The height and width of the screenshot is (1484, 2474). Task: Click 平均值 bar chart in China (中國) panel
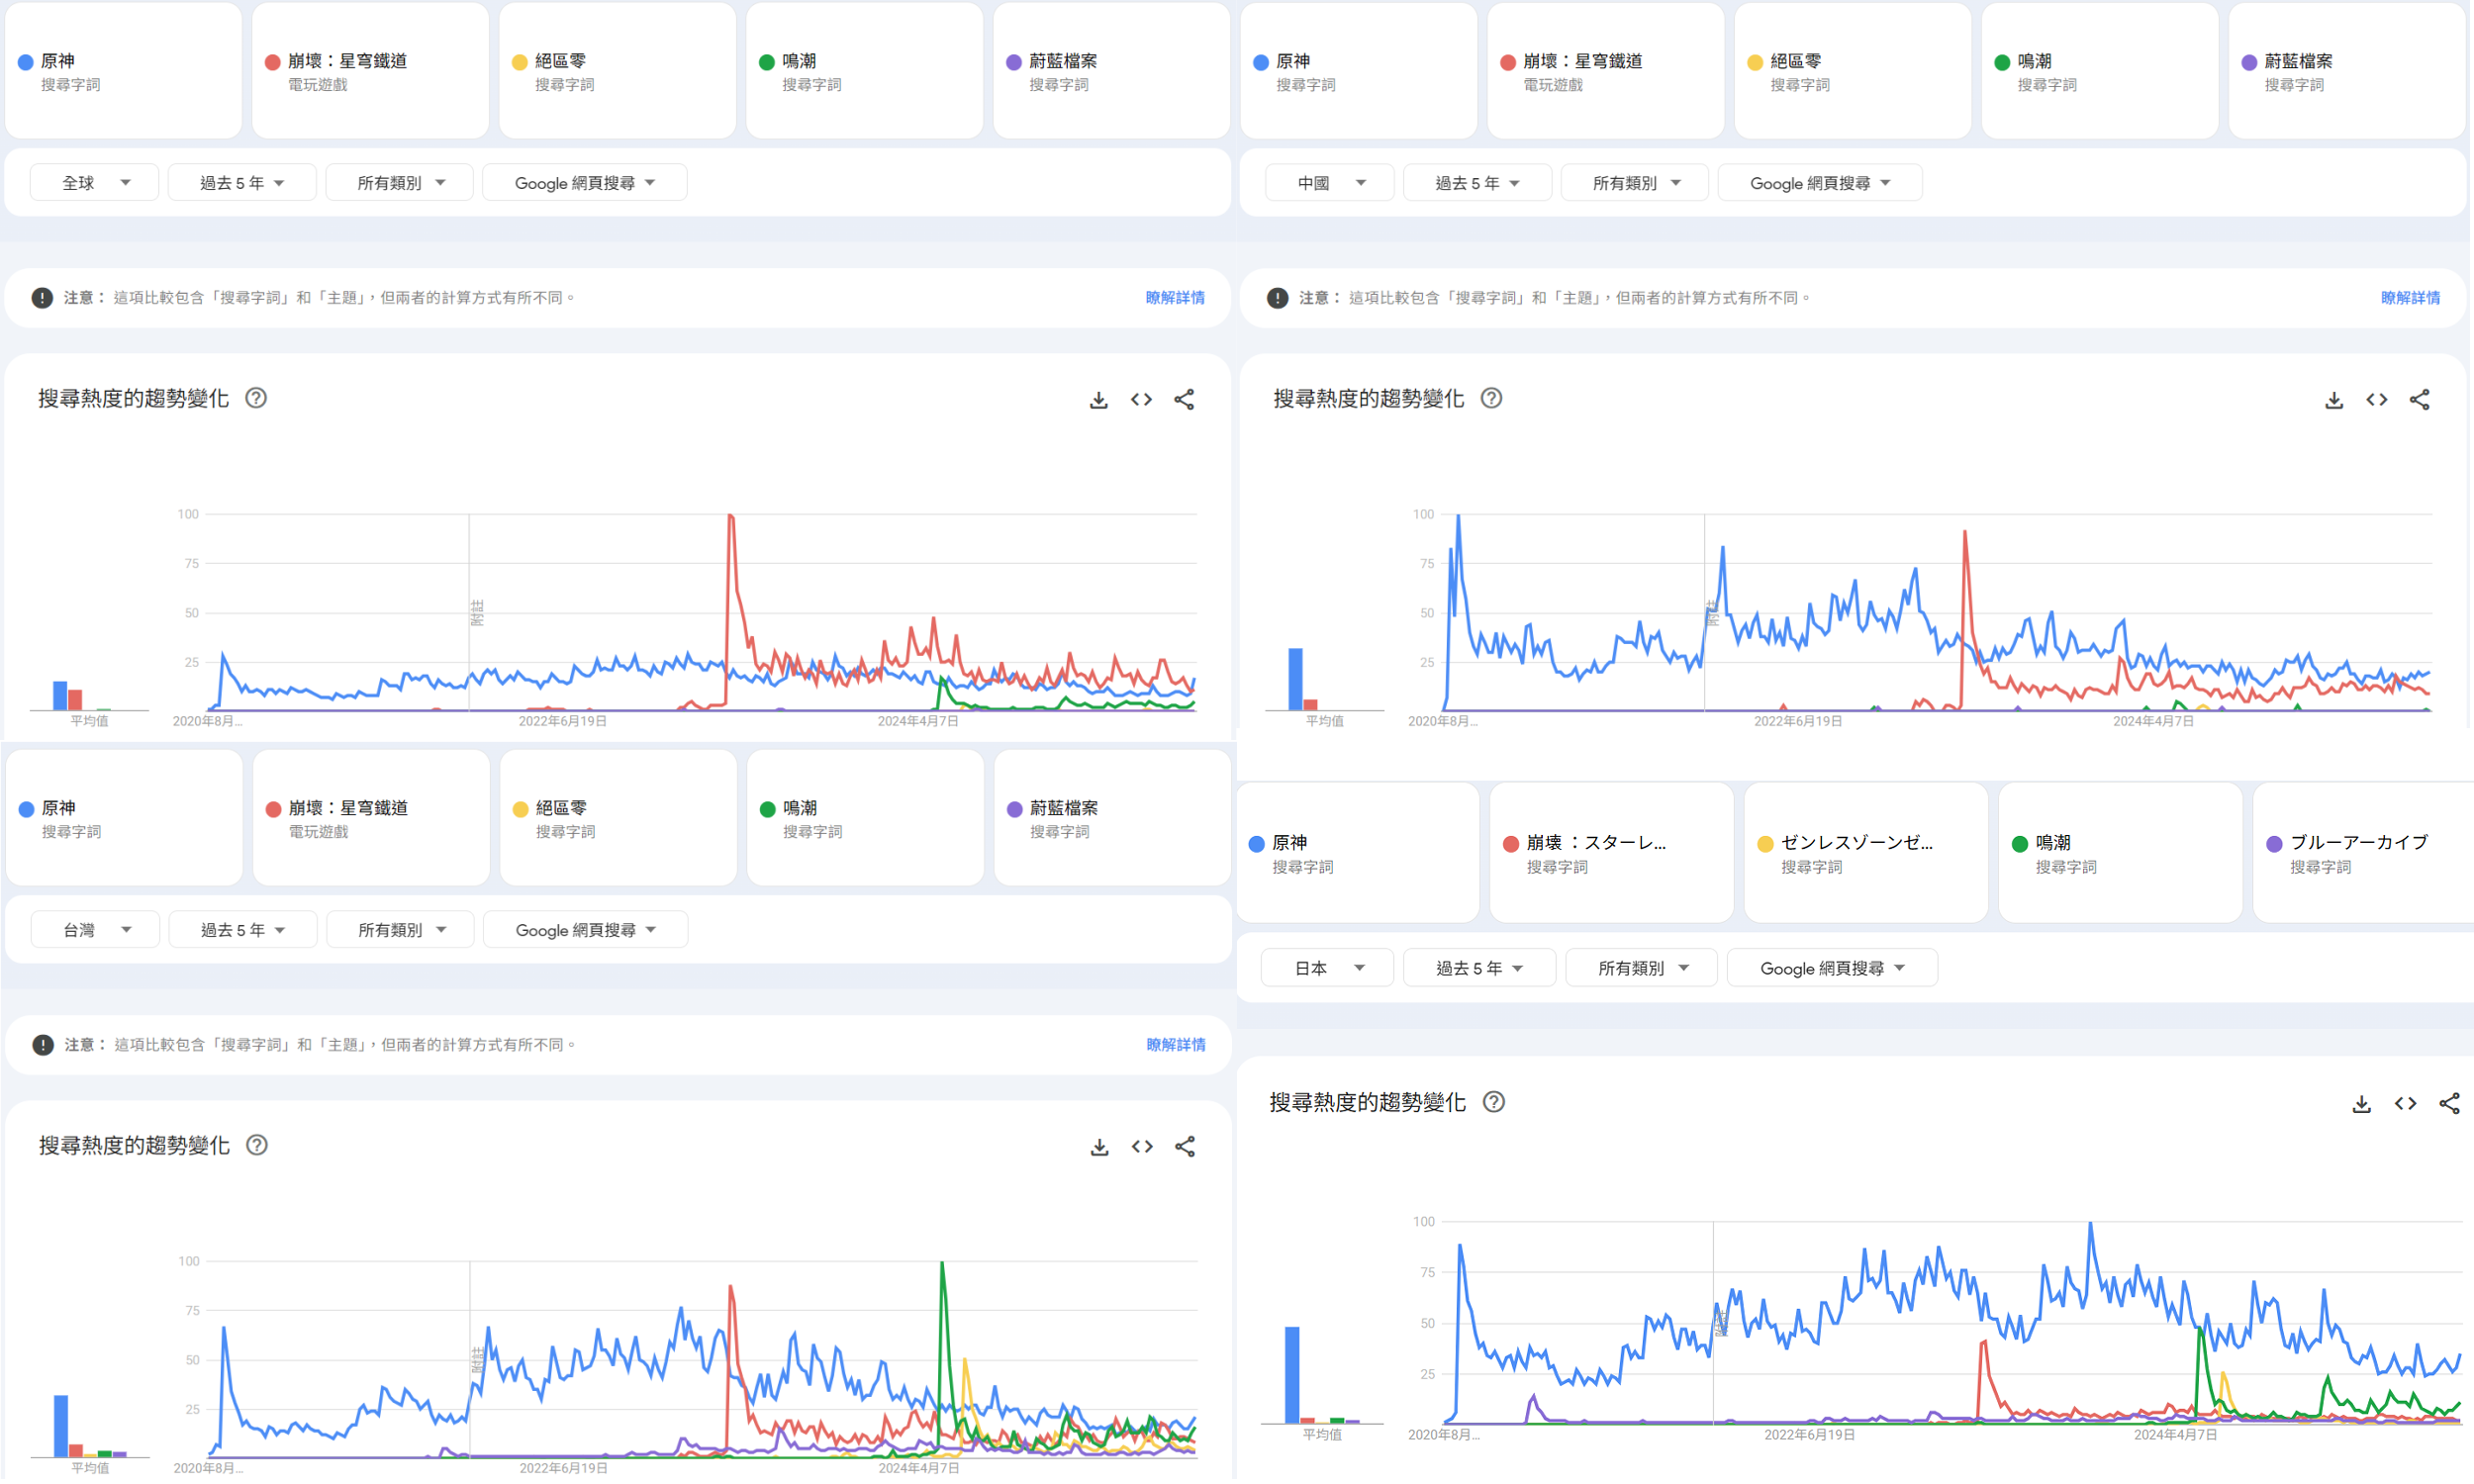coord(1324,680)
